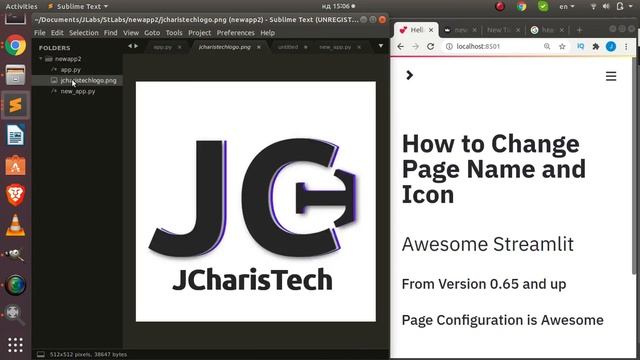Open the Find menu
Screen dimensions: 640x360
(x=111, y=33)
